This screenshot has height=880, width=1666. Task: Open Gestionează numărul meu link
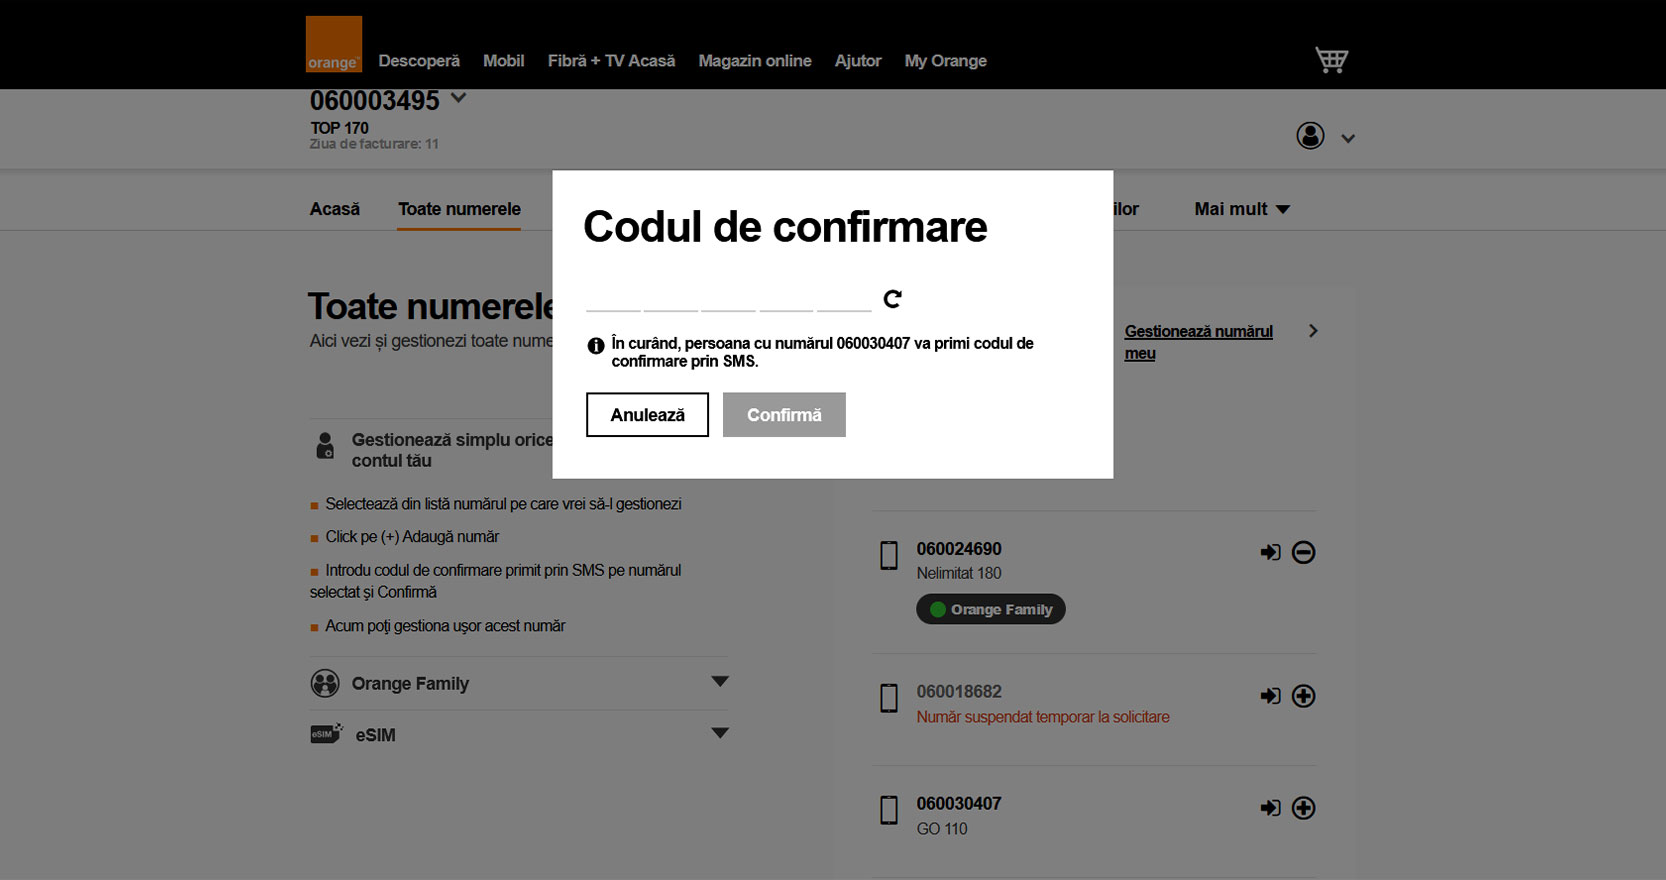click(x=1198, y=342)
